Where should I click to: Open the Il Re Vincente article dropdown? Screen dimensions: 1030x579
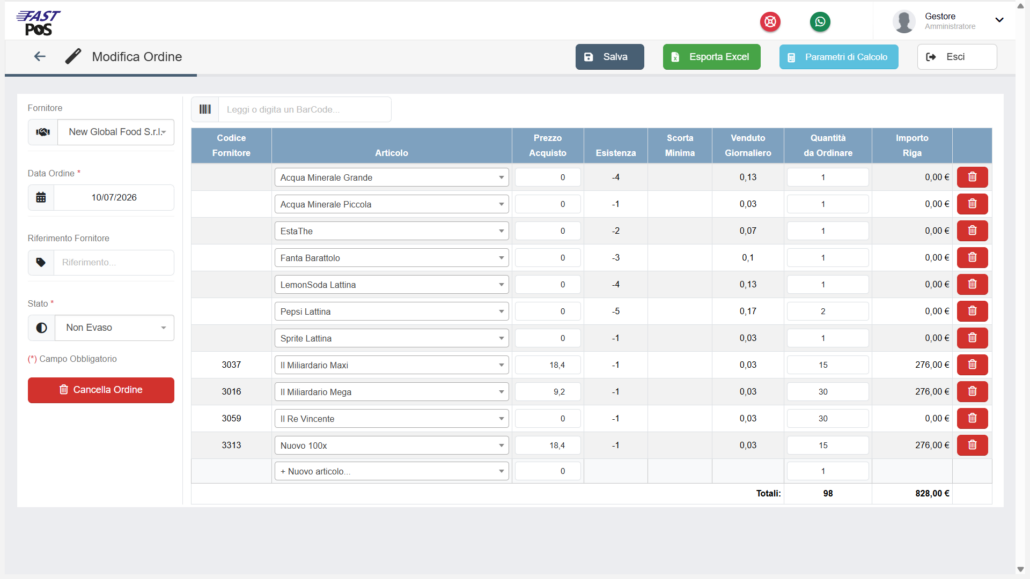tap(392, 419)
